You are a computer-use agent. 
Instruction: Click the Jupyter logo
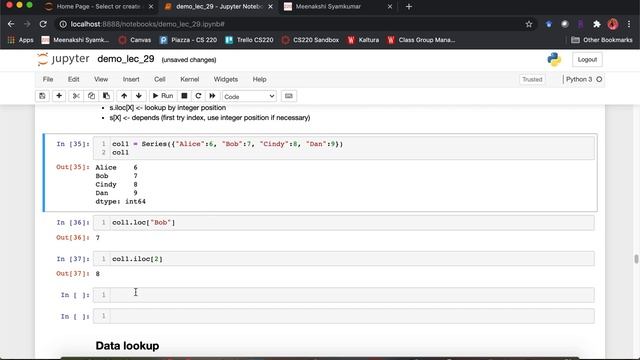63,59
